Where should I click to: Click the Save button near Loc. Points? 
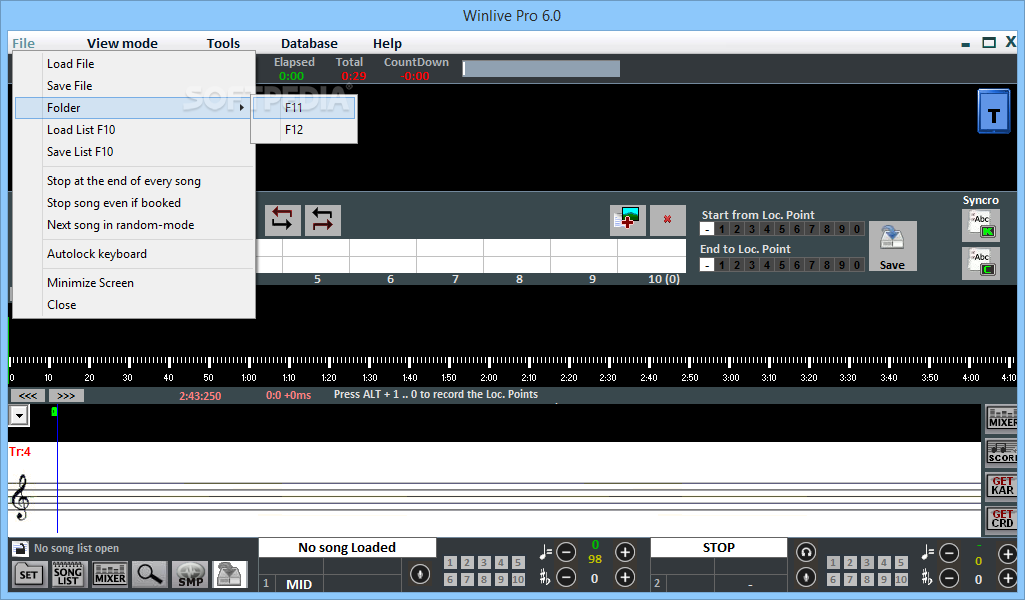[892, 246]
